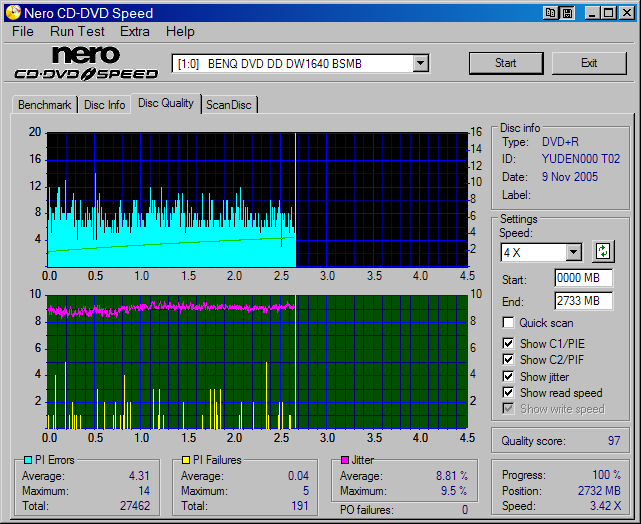Open the drive selection dropdown arrow
641x524 pixels.
420,63
